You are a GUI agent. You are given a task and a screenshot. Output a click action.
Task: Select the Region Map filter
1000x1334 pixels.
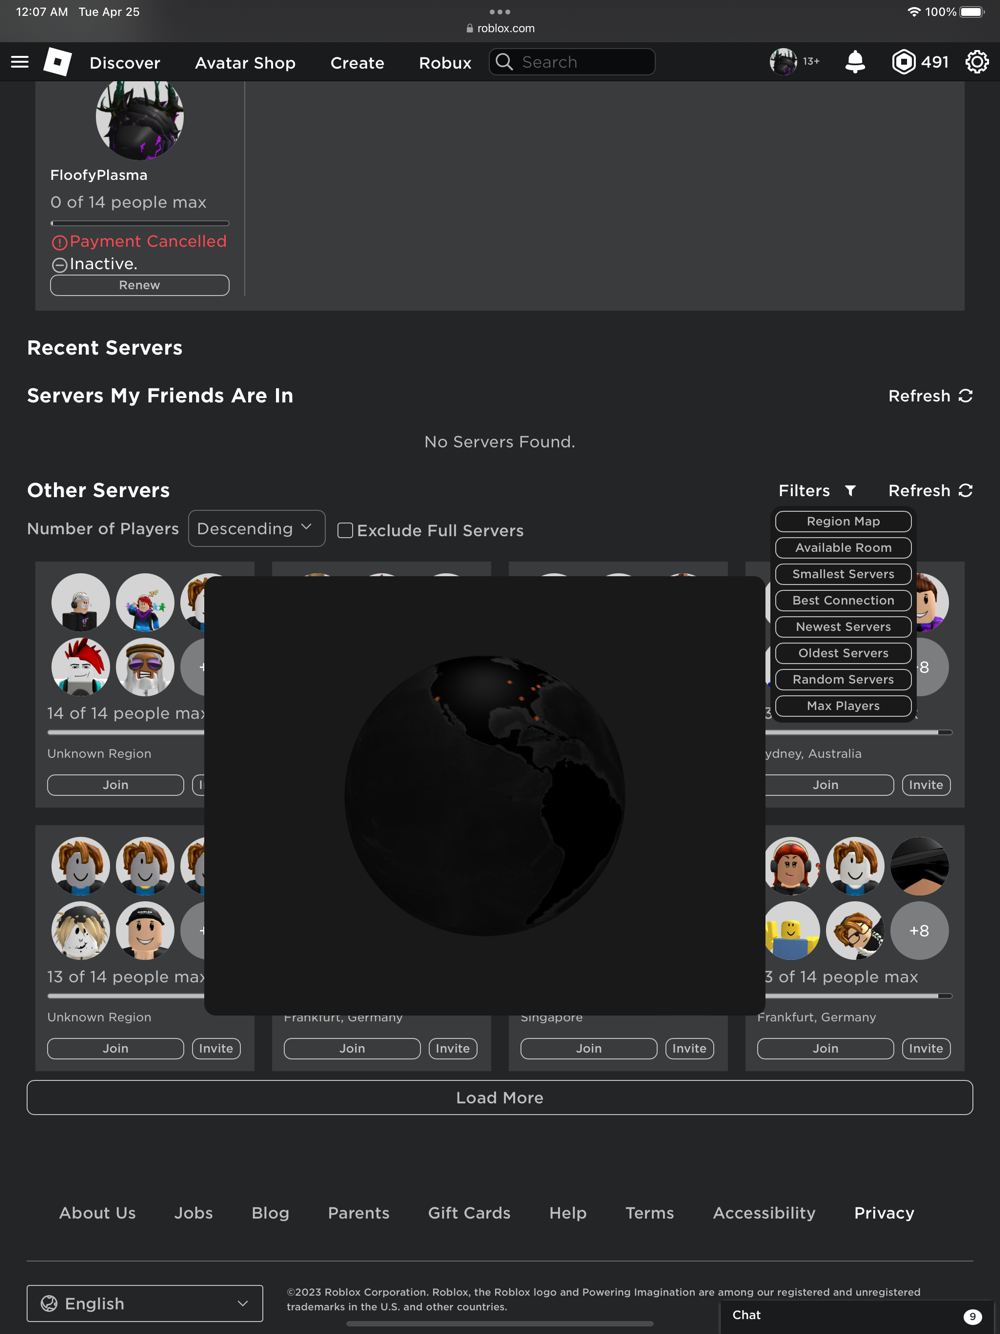[843, 521]
